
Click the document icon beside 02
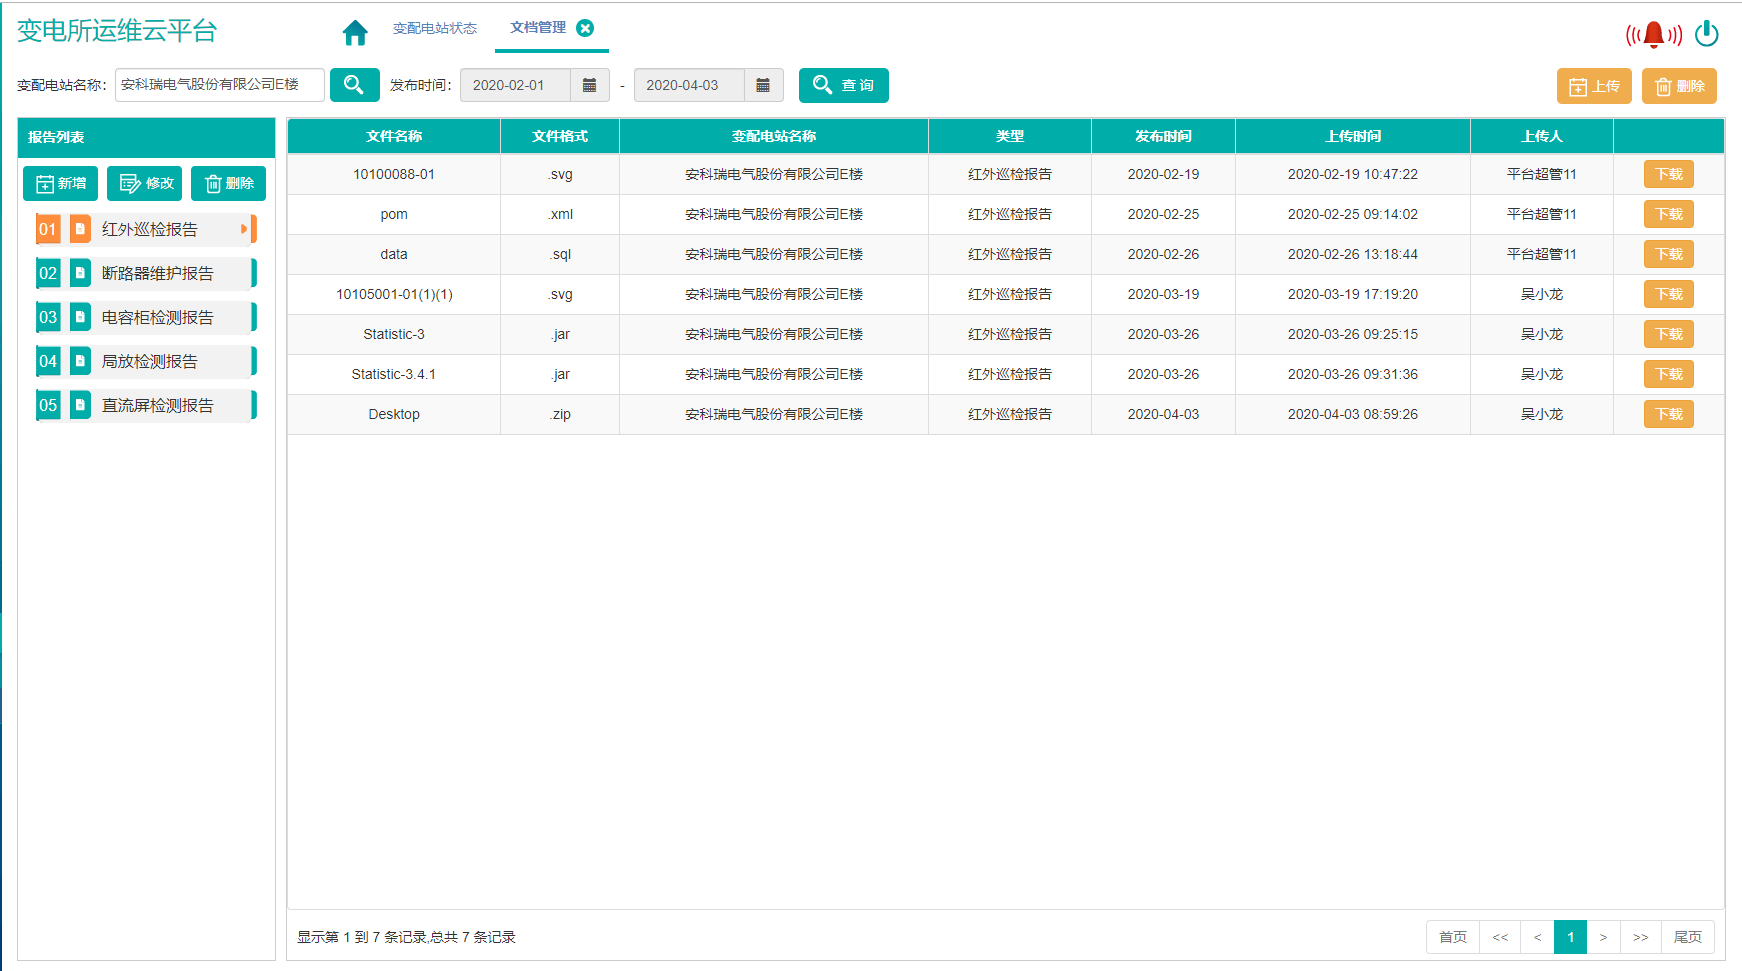coord(80,273)
